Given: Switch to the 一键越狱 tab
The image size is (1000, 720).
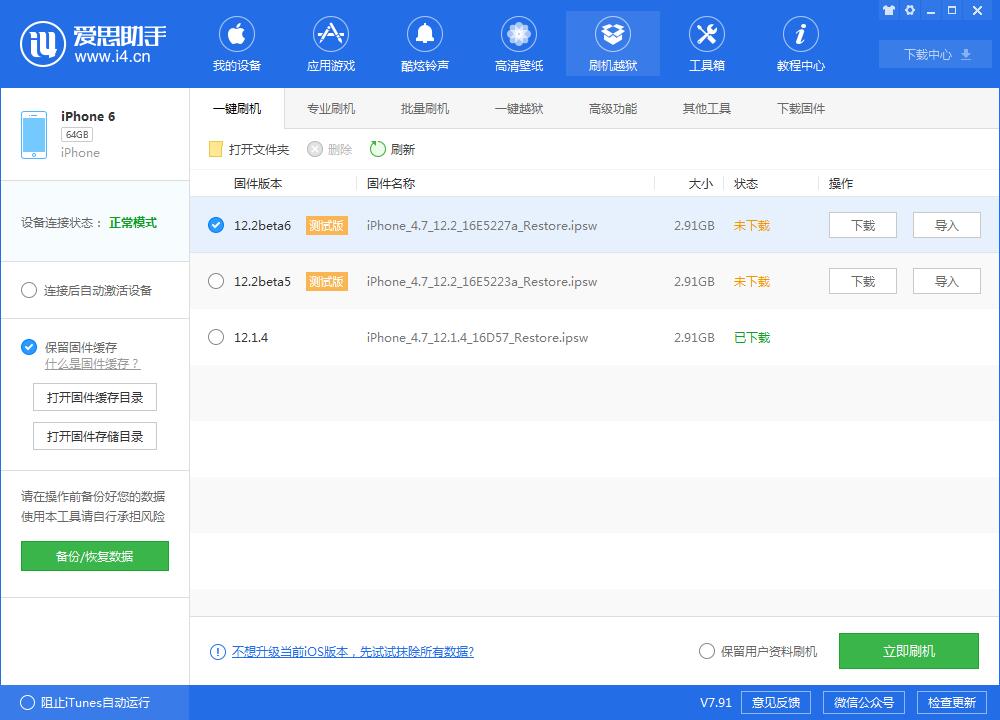Looking at the screenshot, I should click(x=517, y=108).
